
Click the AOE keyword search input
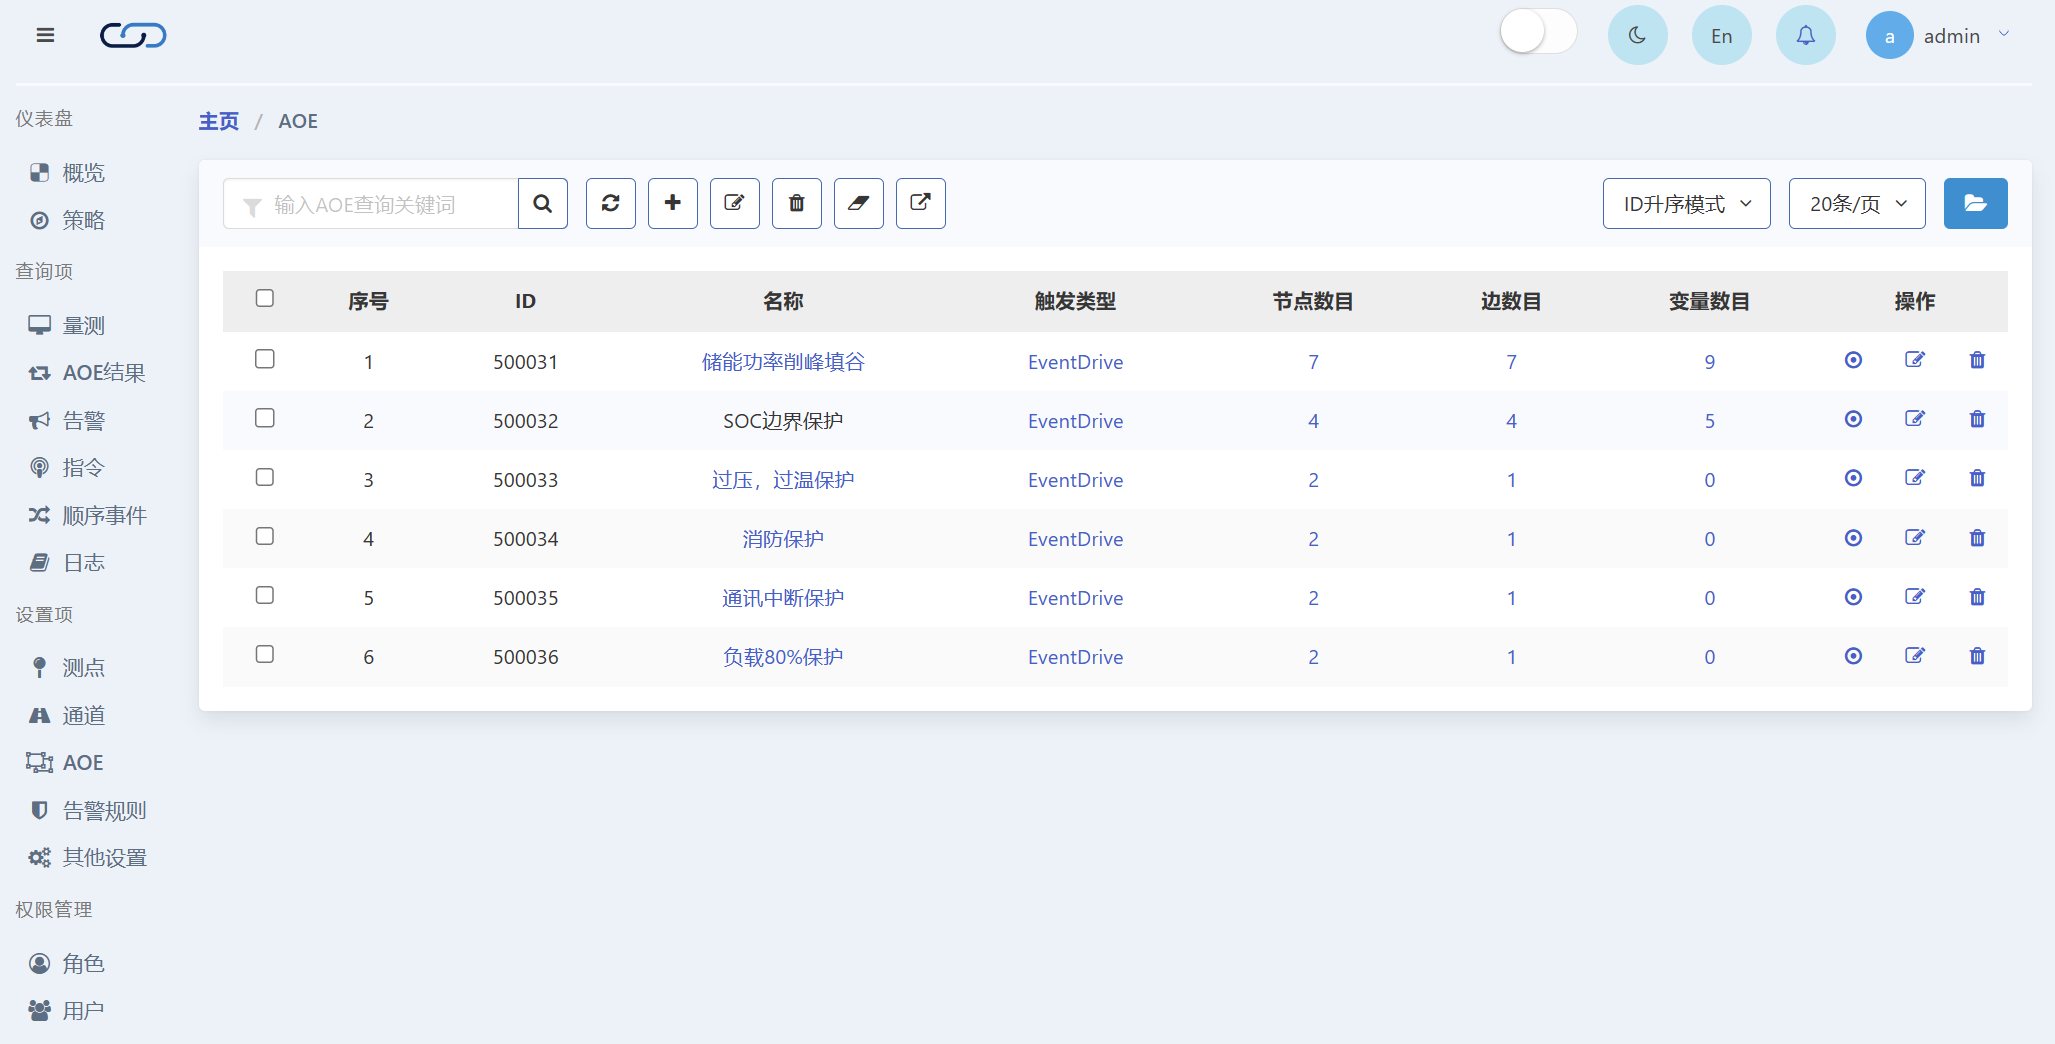tap(371, 204)
